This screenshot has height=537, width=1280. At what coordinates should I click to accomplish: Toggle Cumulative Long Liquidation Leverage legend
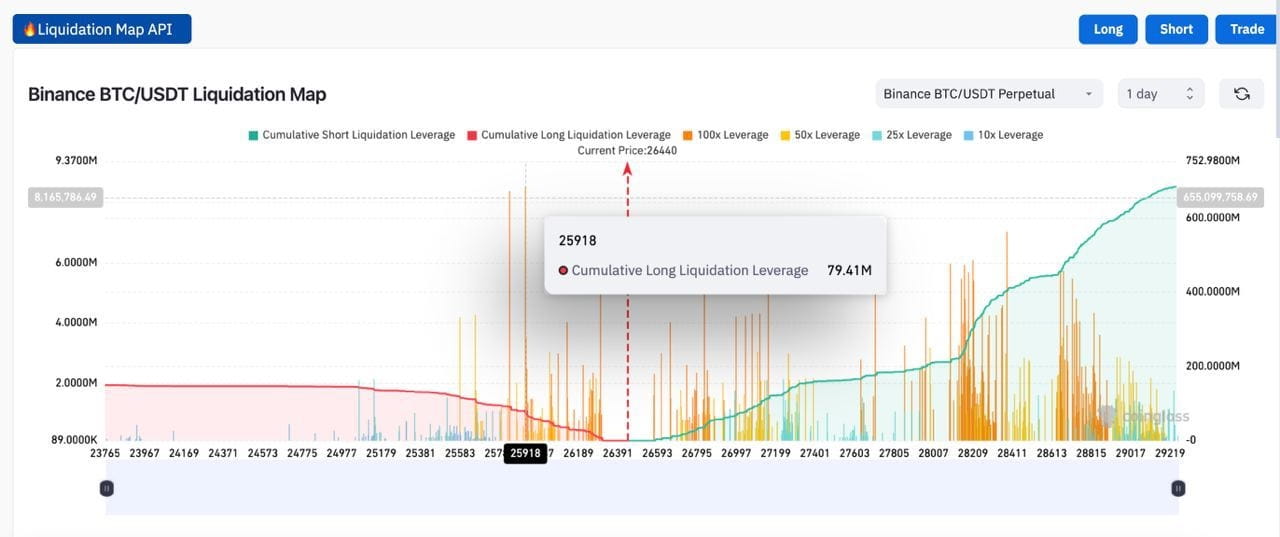click(x=569, y=135)
